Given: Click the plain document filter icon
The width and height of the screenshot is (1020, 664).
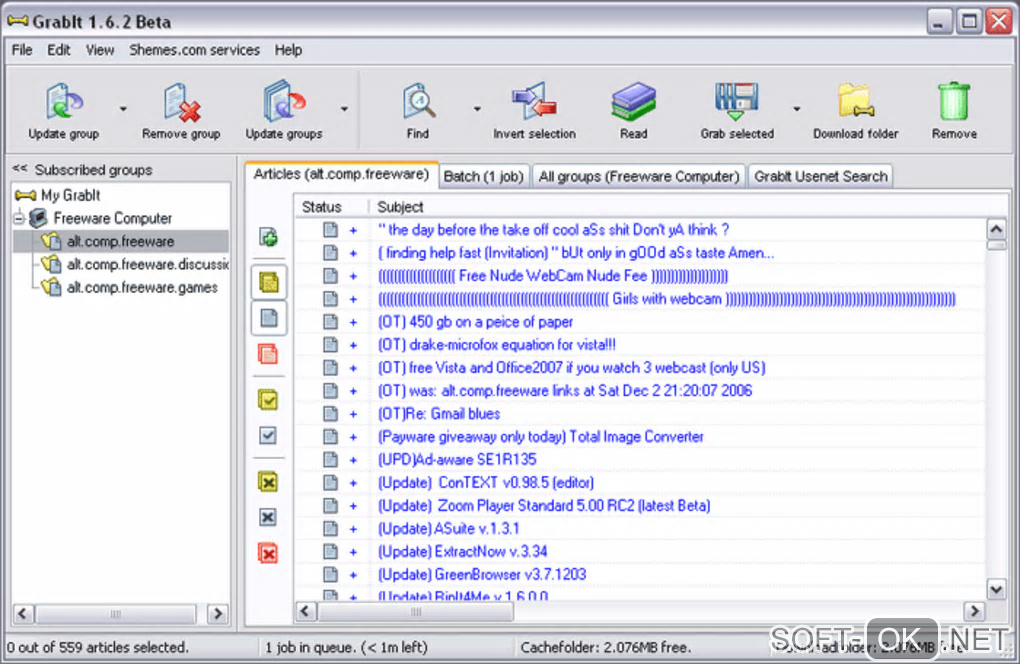Looking at the screenshot, I should 269,318.
